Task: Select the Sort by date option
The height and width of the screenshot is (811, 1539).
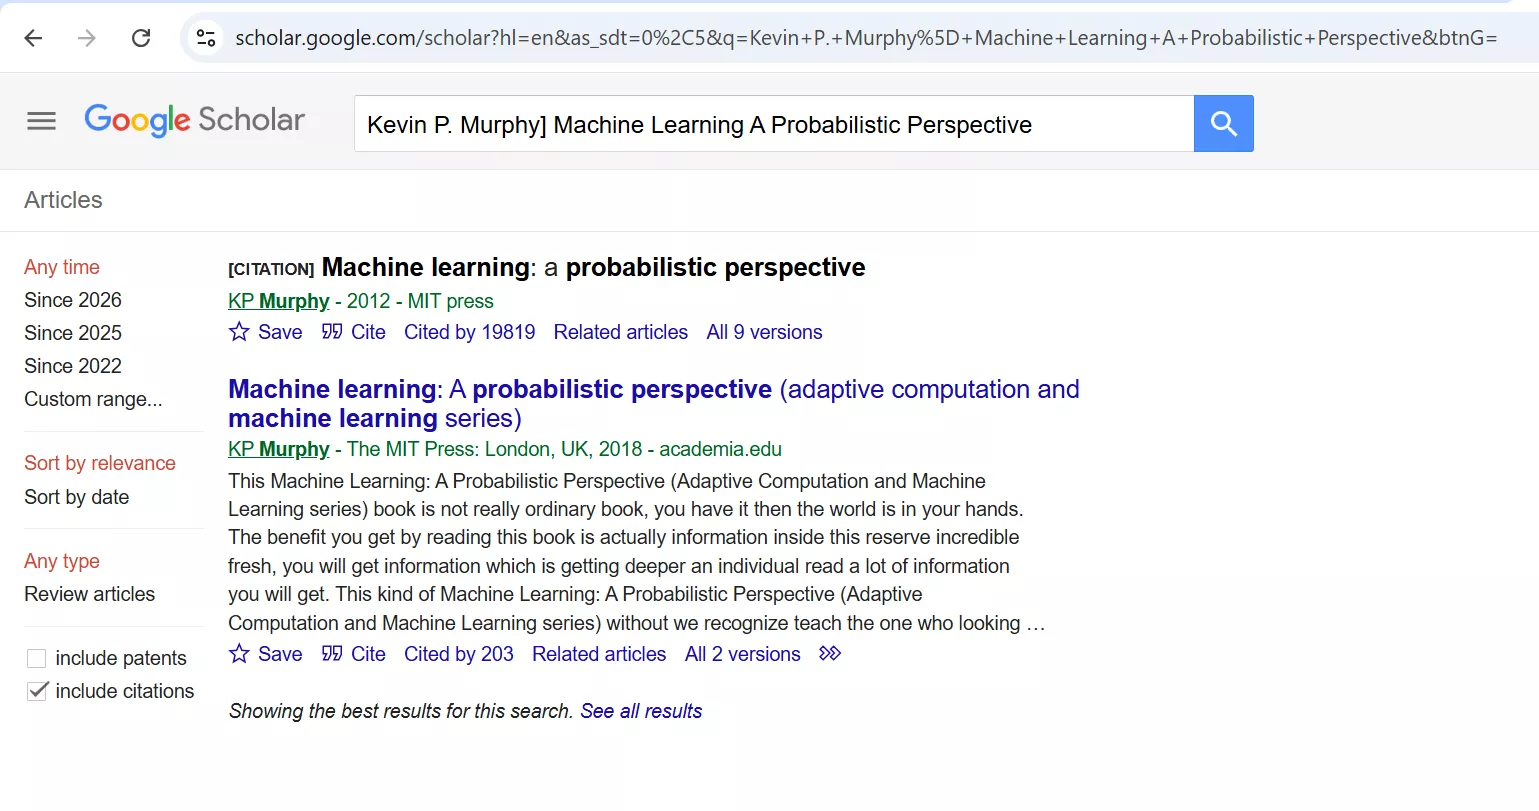Action: [76, 496]
